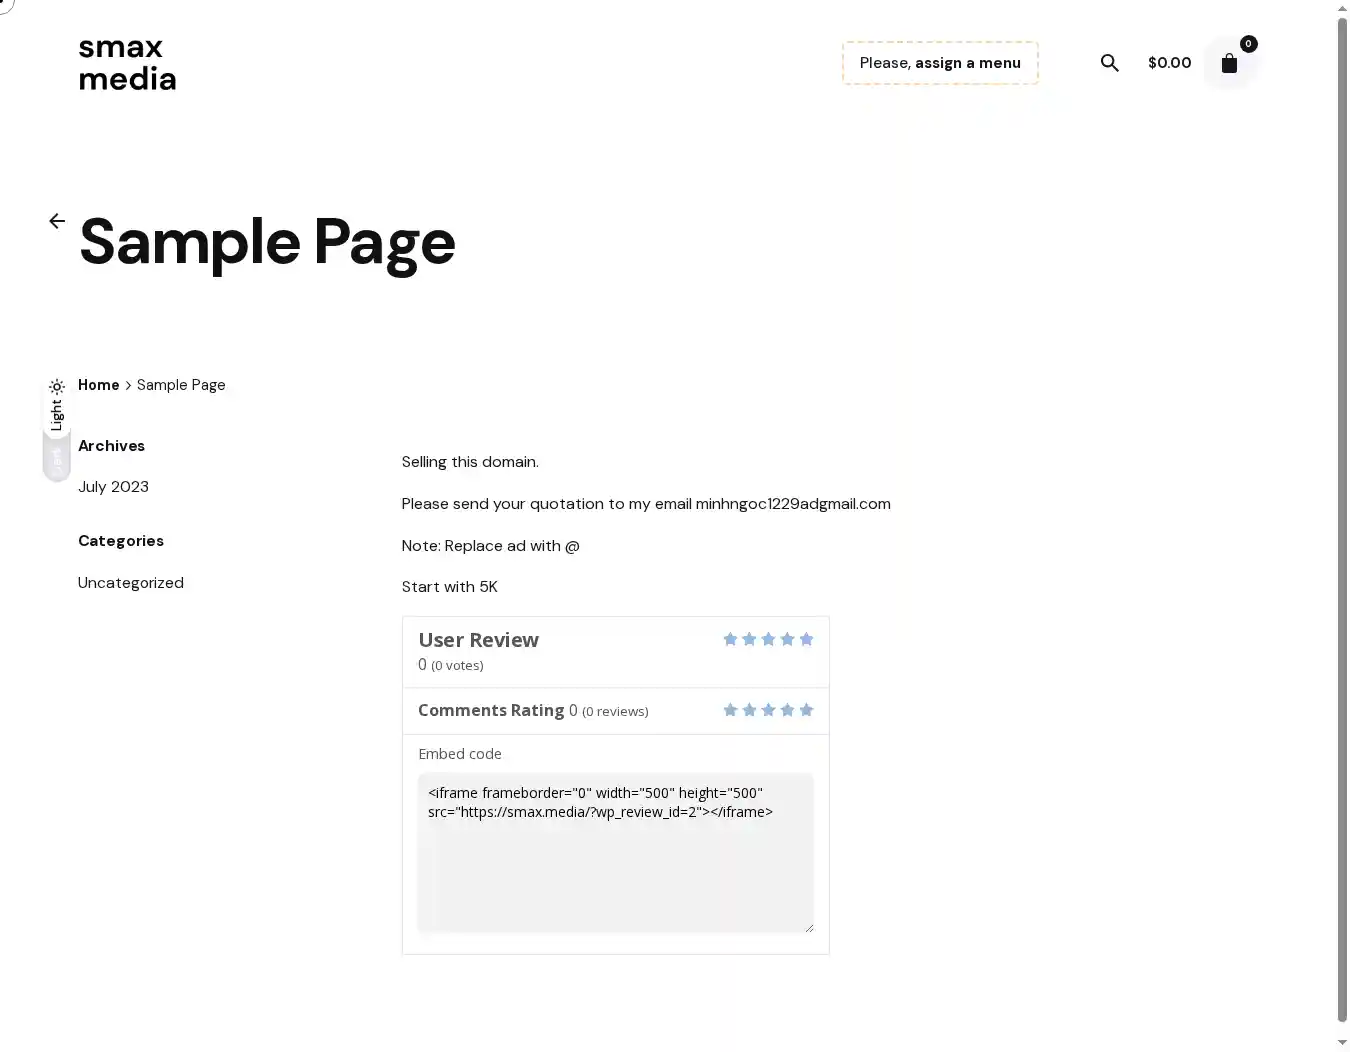Switch to Dark mode on theme toggle
The image size is (1350, 1052).
57,459
